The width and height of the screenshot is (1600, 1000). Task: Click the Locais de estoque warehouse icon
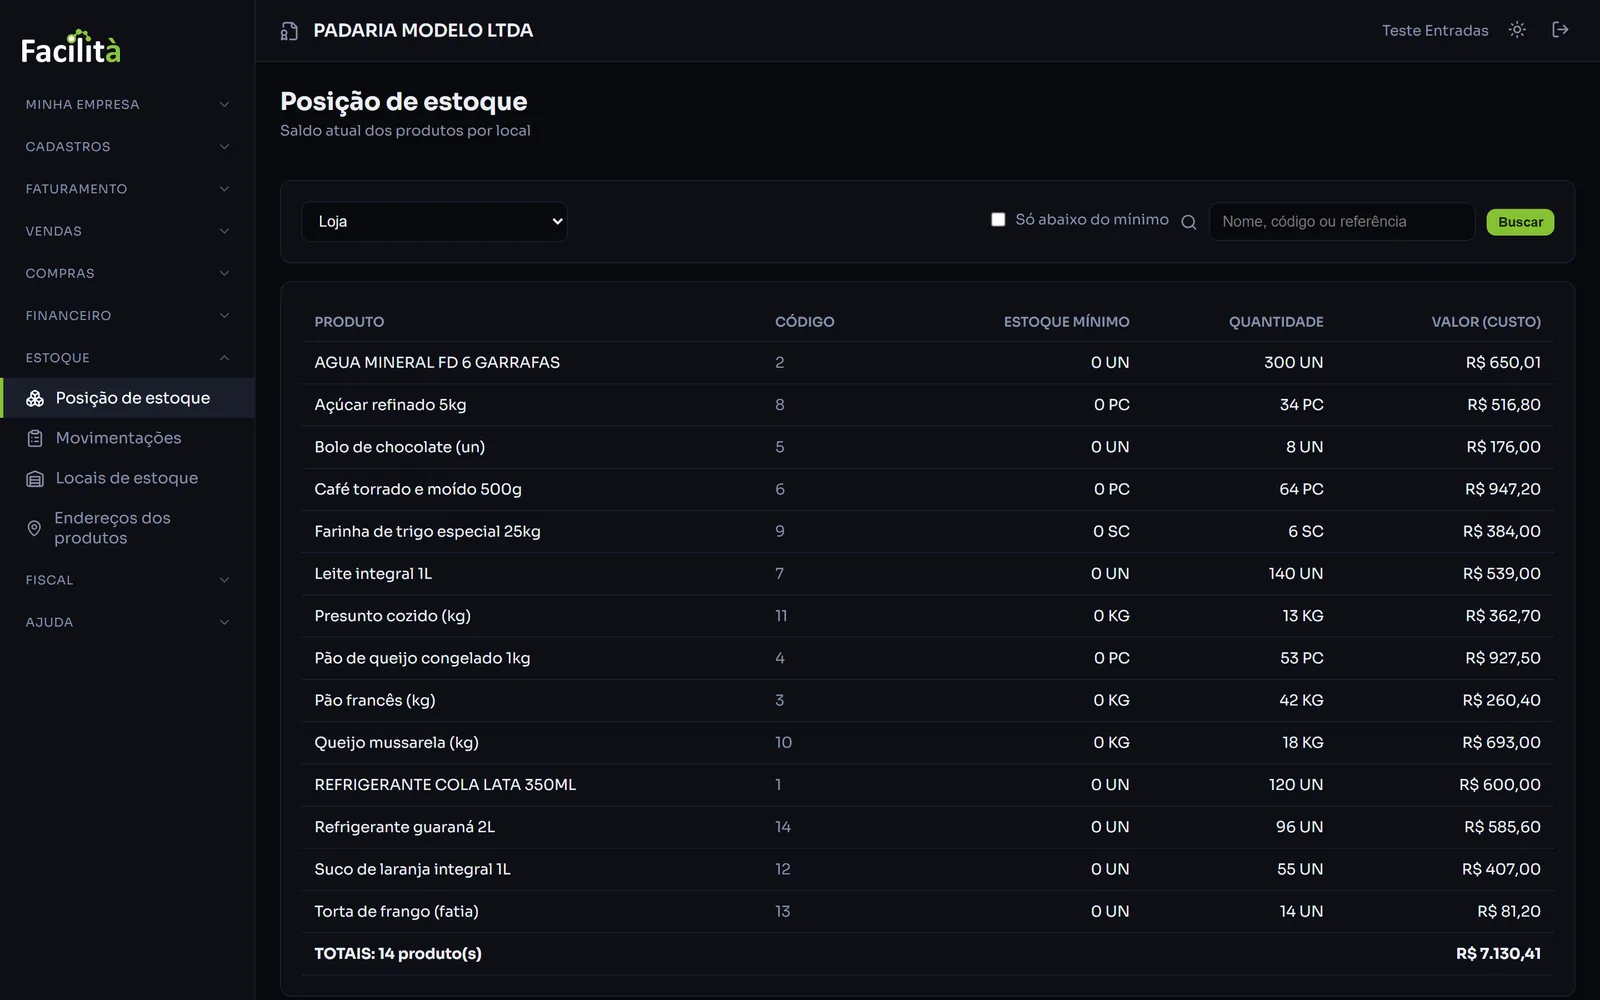pos(35,478)
